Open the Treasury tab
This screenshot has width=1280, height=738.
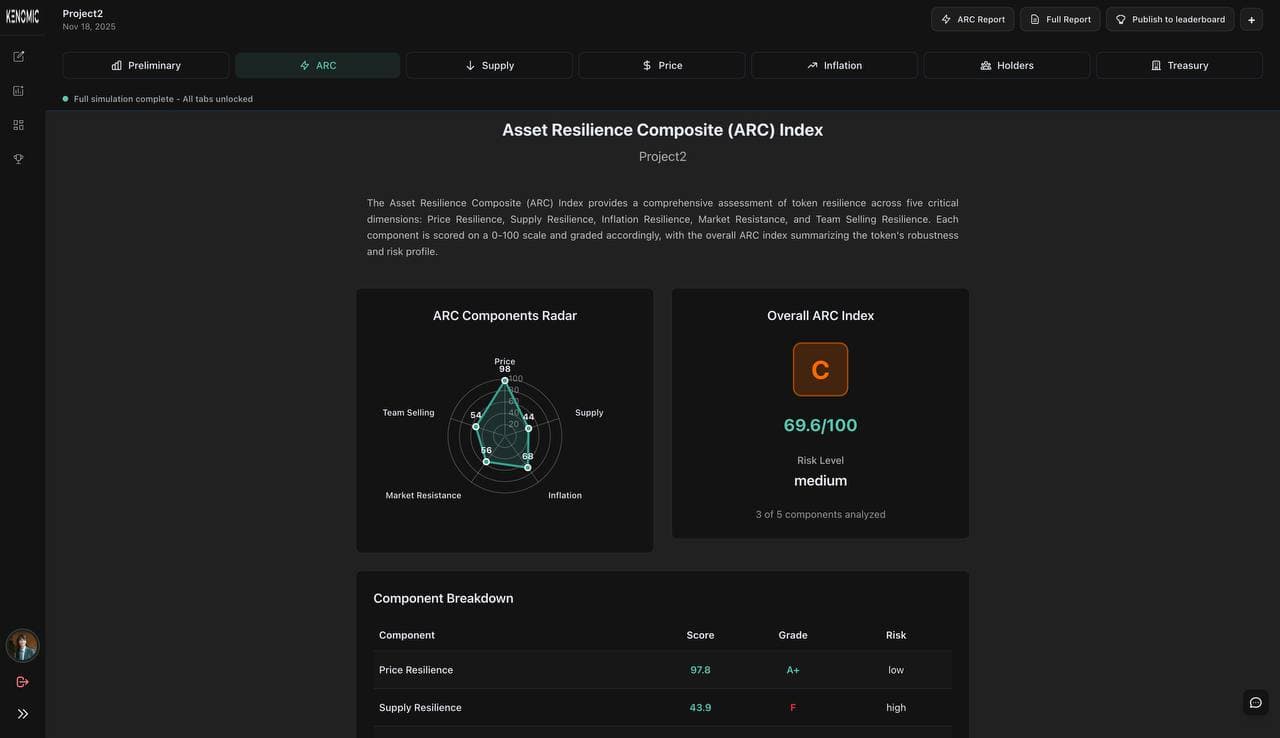click(x=1179, y=64)
